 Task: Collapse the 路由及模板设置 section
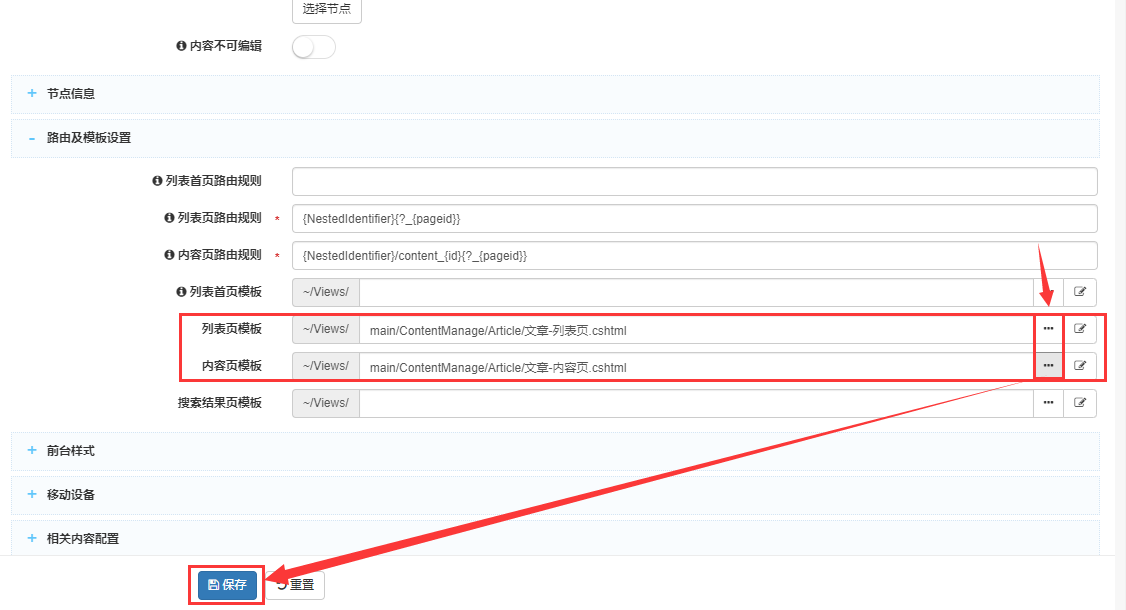pyautogui.click(x=88, y=138)
